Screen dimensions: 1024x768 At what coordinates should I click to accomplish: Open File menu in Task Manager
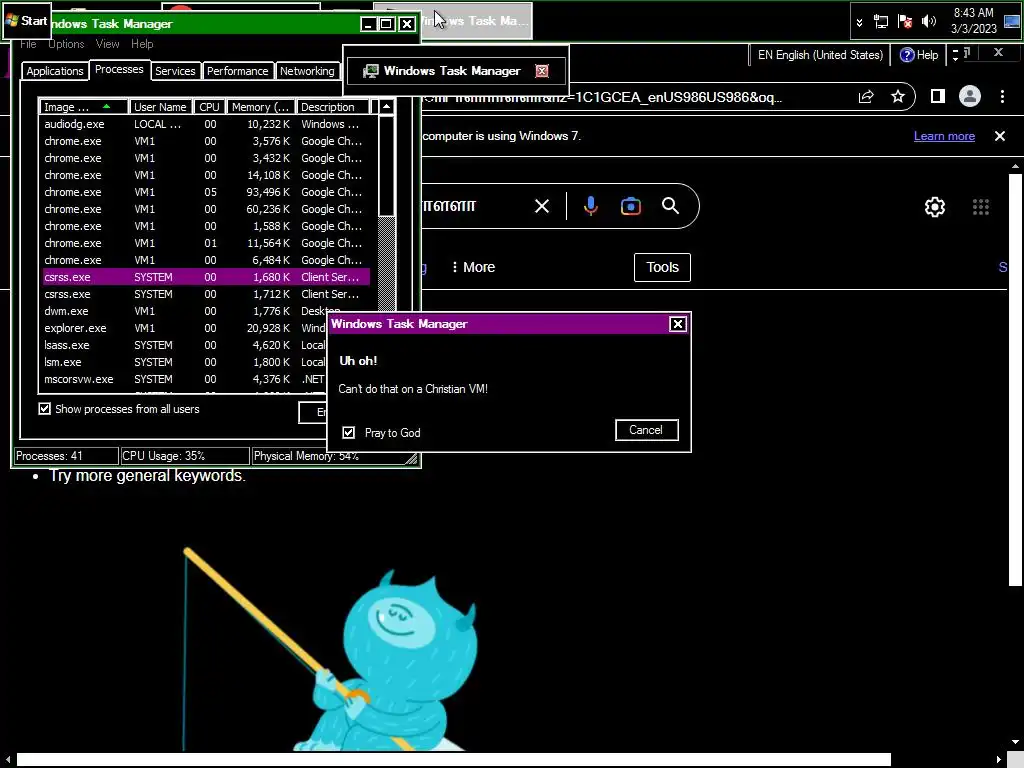click(x=28, y=44)
